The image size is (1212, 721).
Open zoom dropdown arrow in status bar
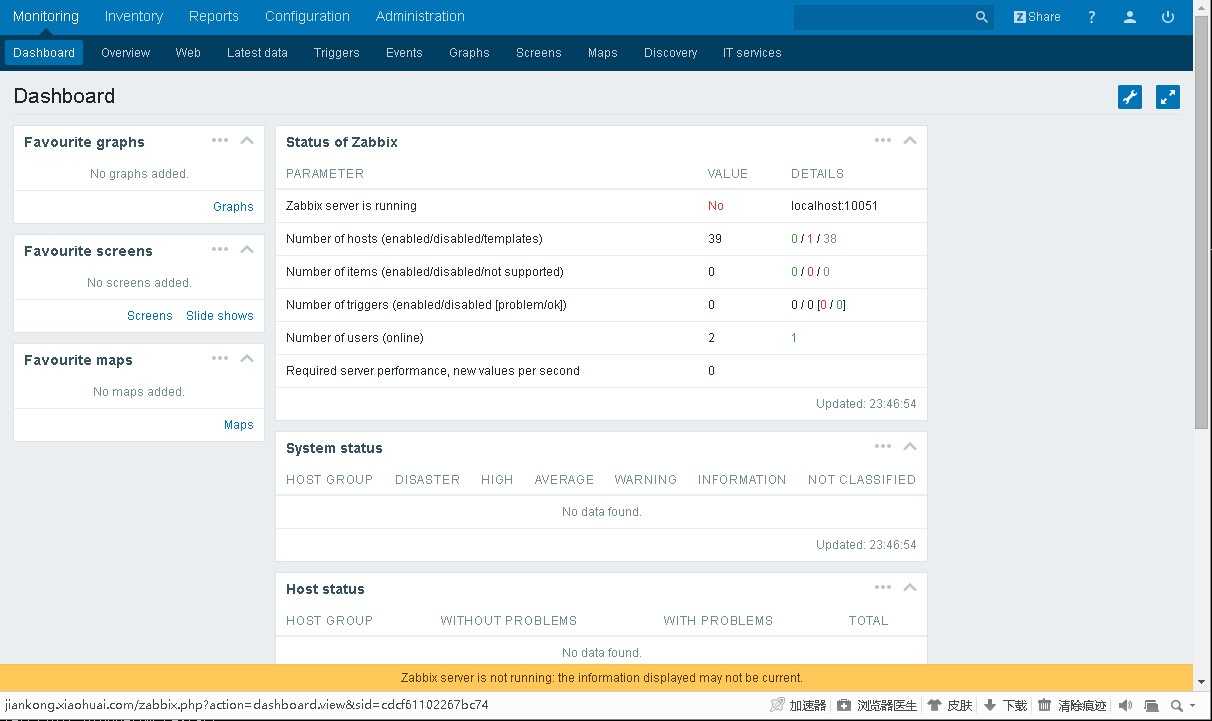(x=1193, y=706)
